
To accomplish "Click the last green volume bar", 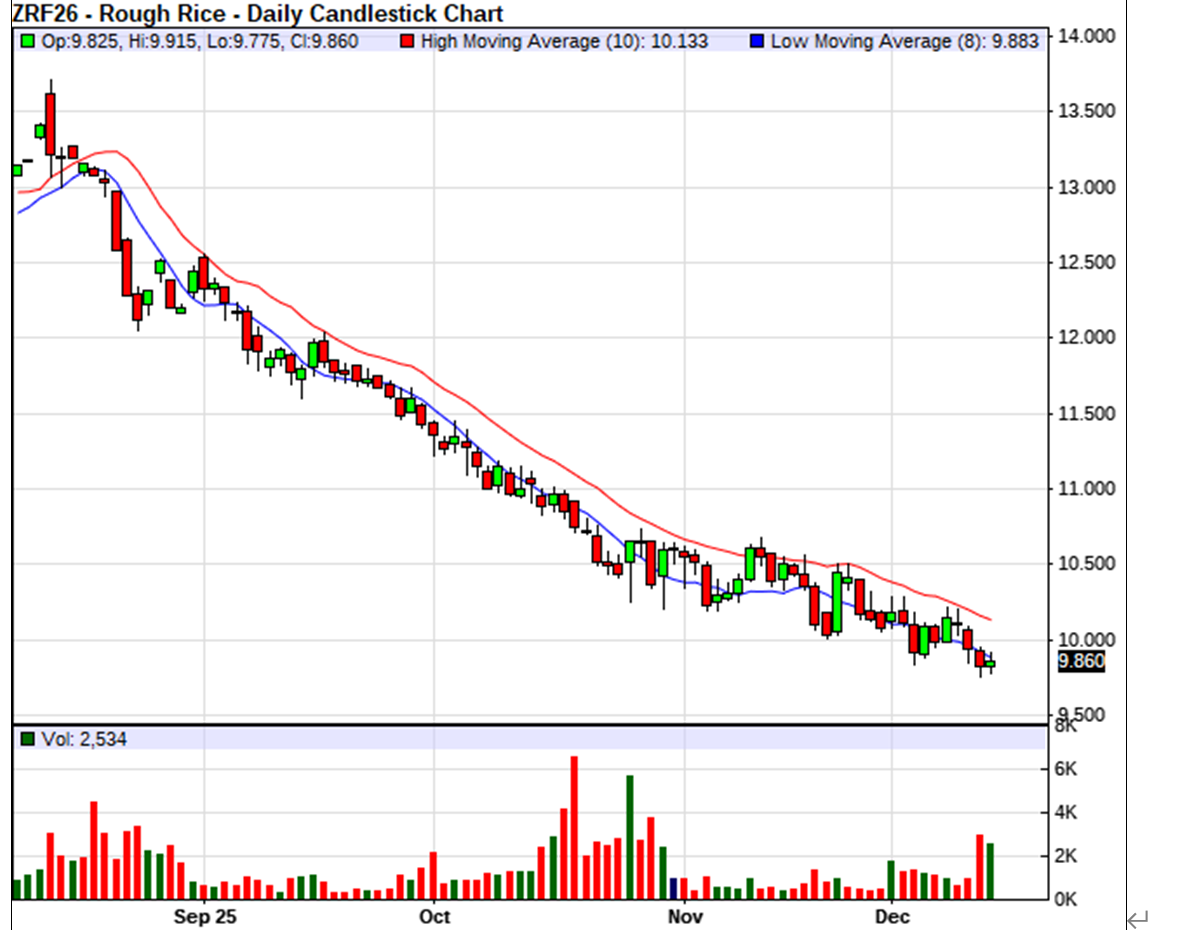I will [x=990, y=870].
